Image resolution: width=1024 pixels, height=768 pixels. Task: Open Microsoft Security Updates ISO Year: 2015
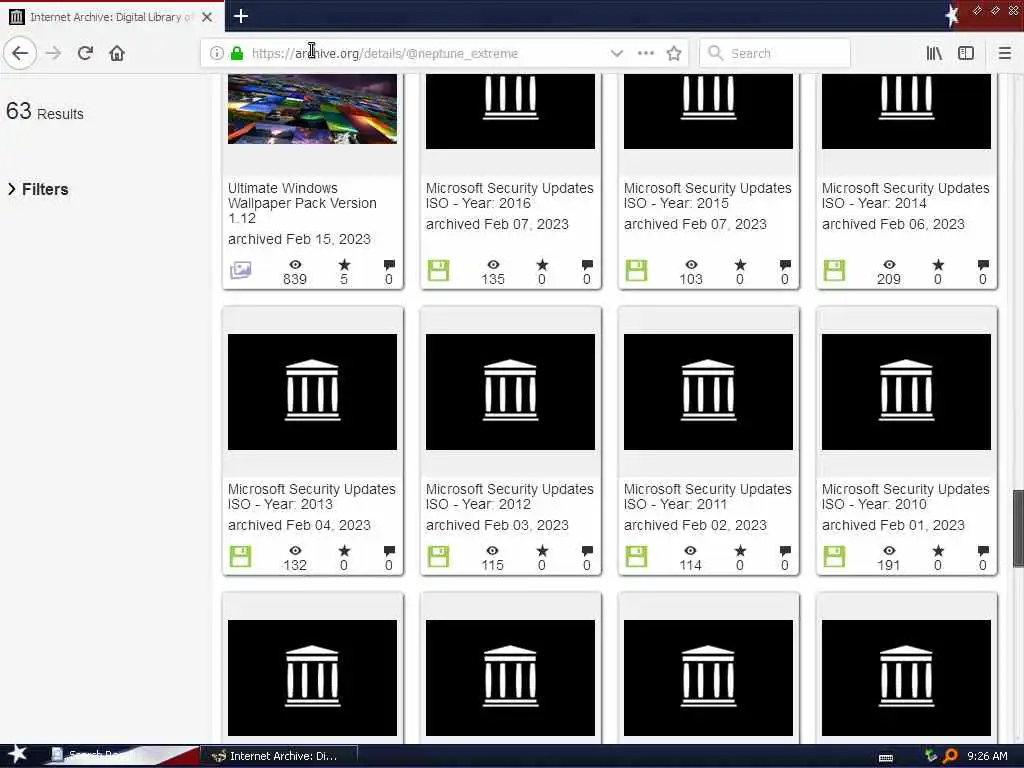click(707, 195)
